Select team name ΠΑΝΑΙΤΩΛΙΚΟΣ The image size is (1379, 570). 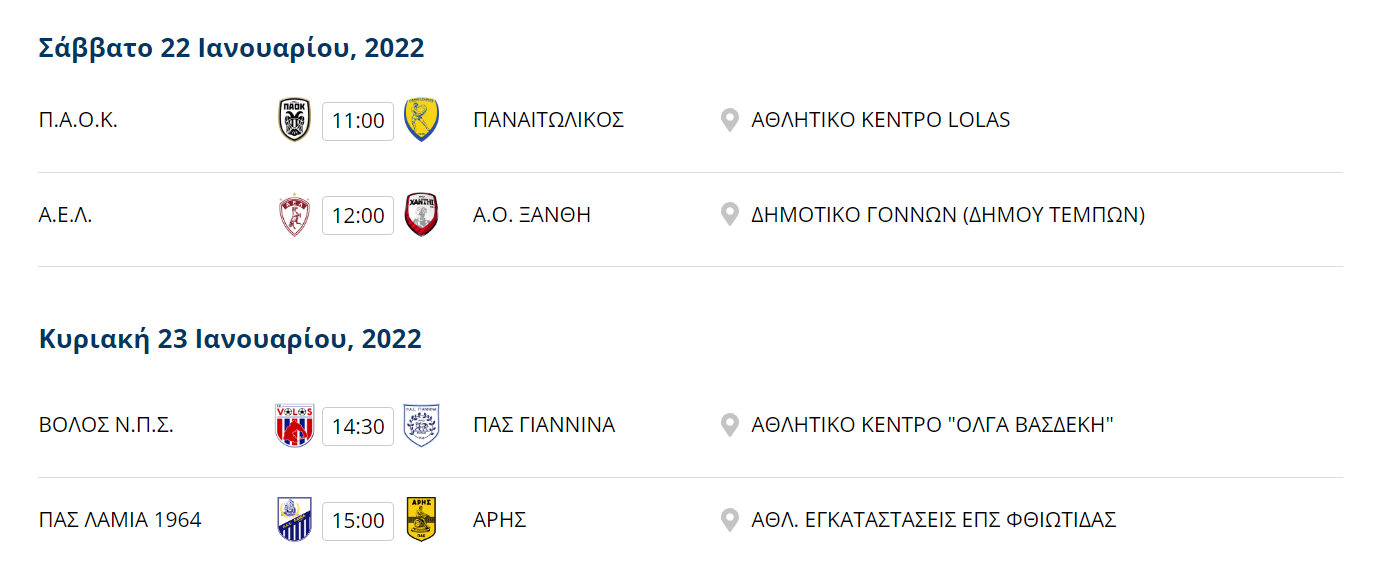click(x=549, y=120)
